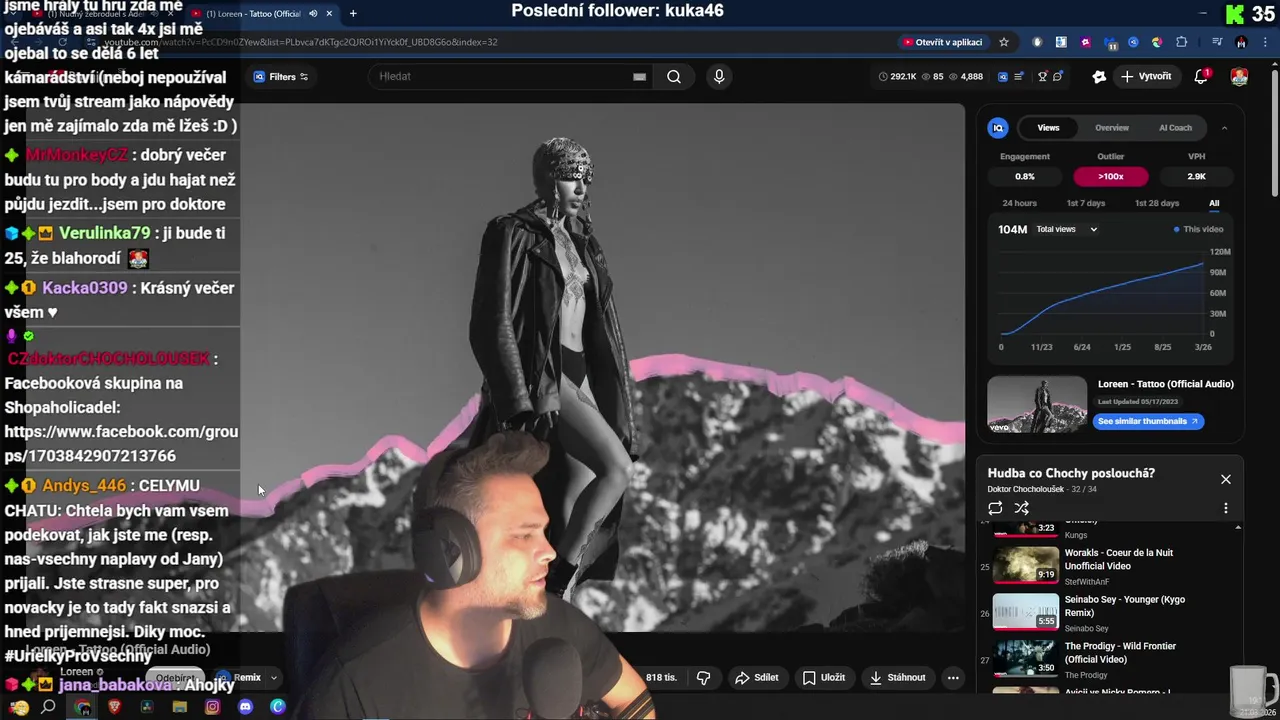Toggle playlist loop icon
The height and width of the screenshot is (720, 1280).
(x=995, y=508)
